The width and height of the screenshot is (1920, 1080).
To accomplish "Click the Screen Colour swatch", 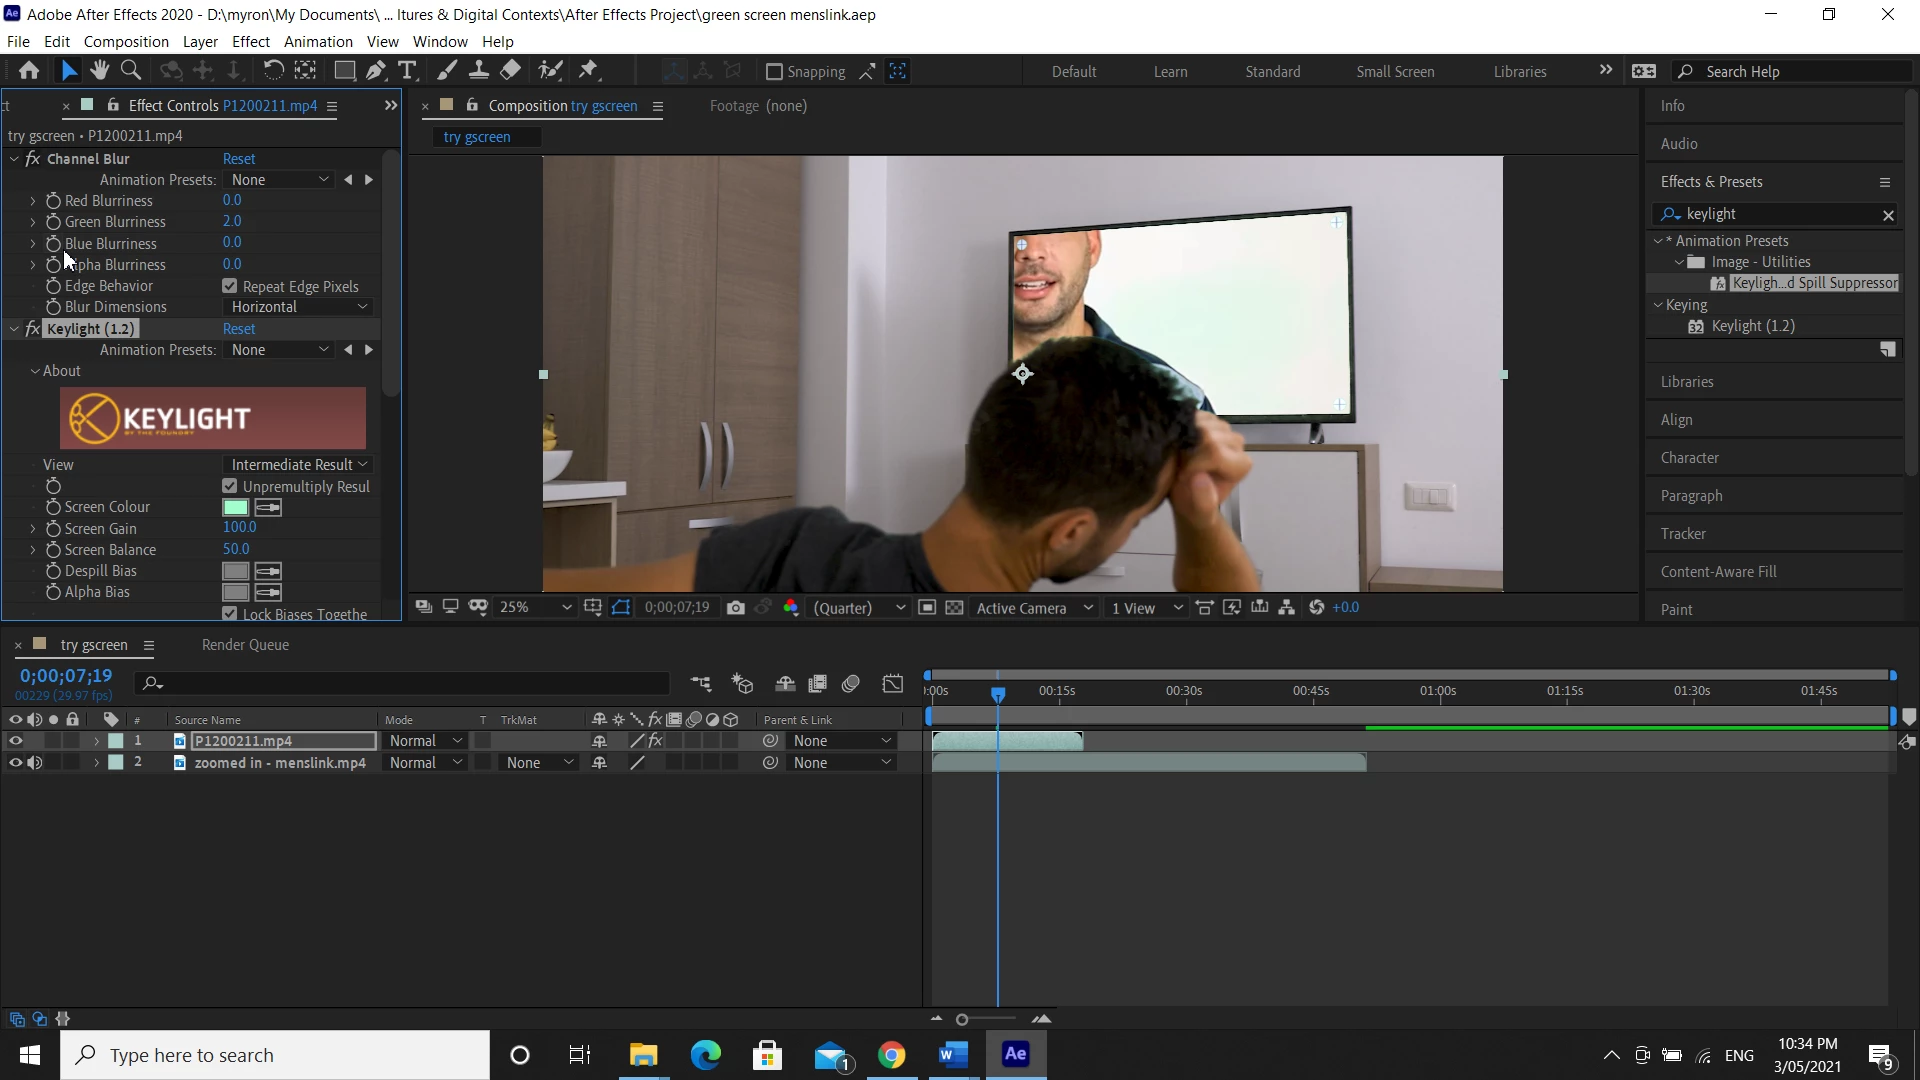I will click(x=235, y=508).
